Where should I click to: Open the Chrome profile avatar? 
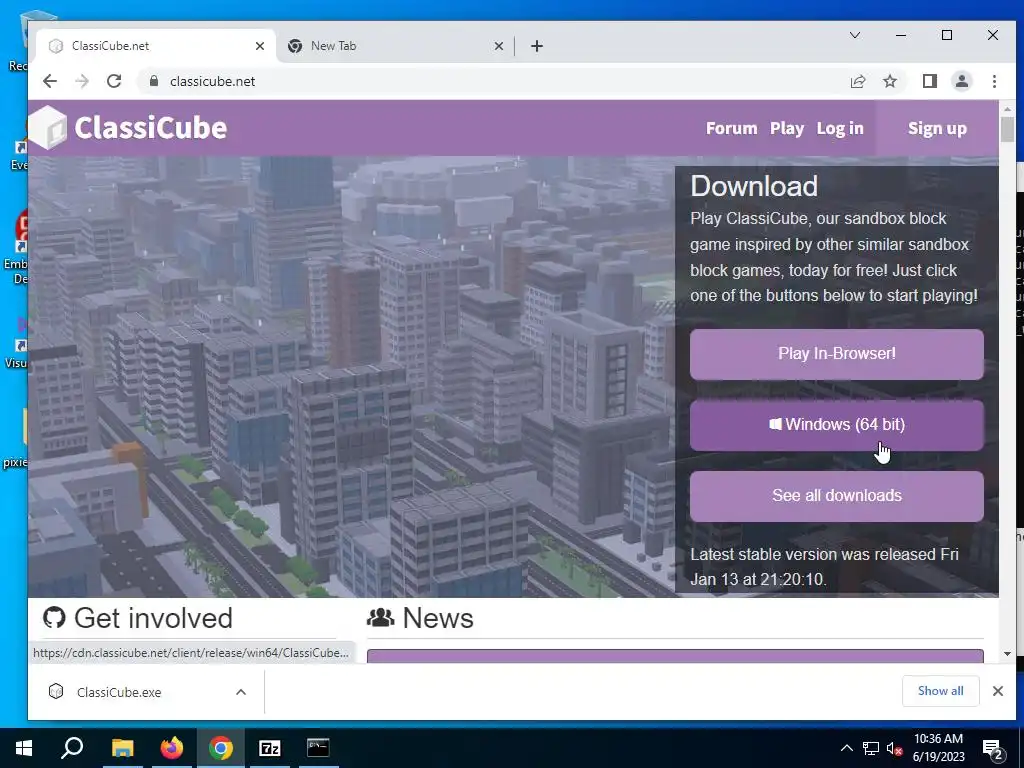[961, 81]
